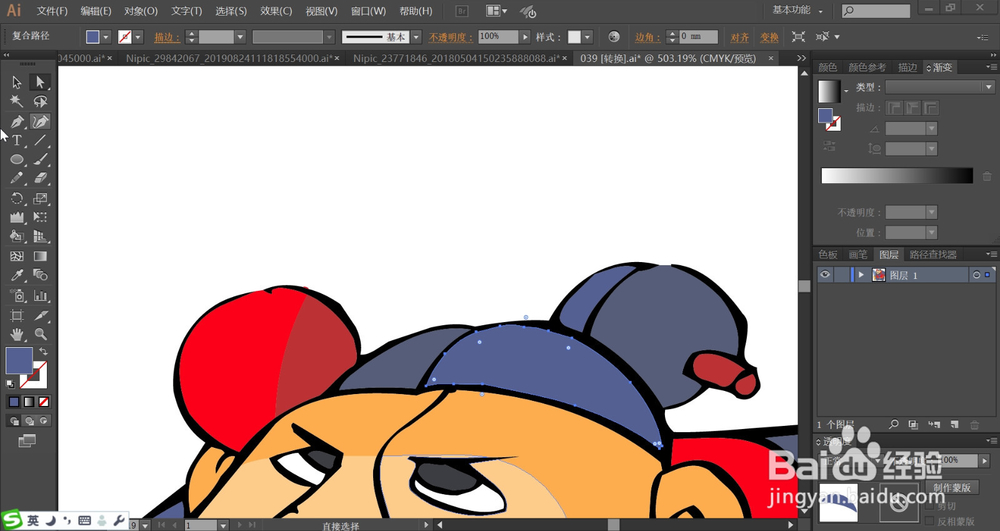
Task: Select the Eraser tool
Action: coord(40,178)
